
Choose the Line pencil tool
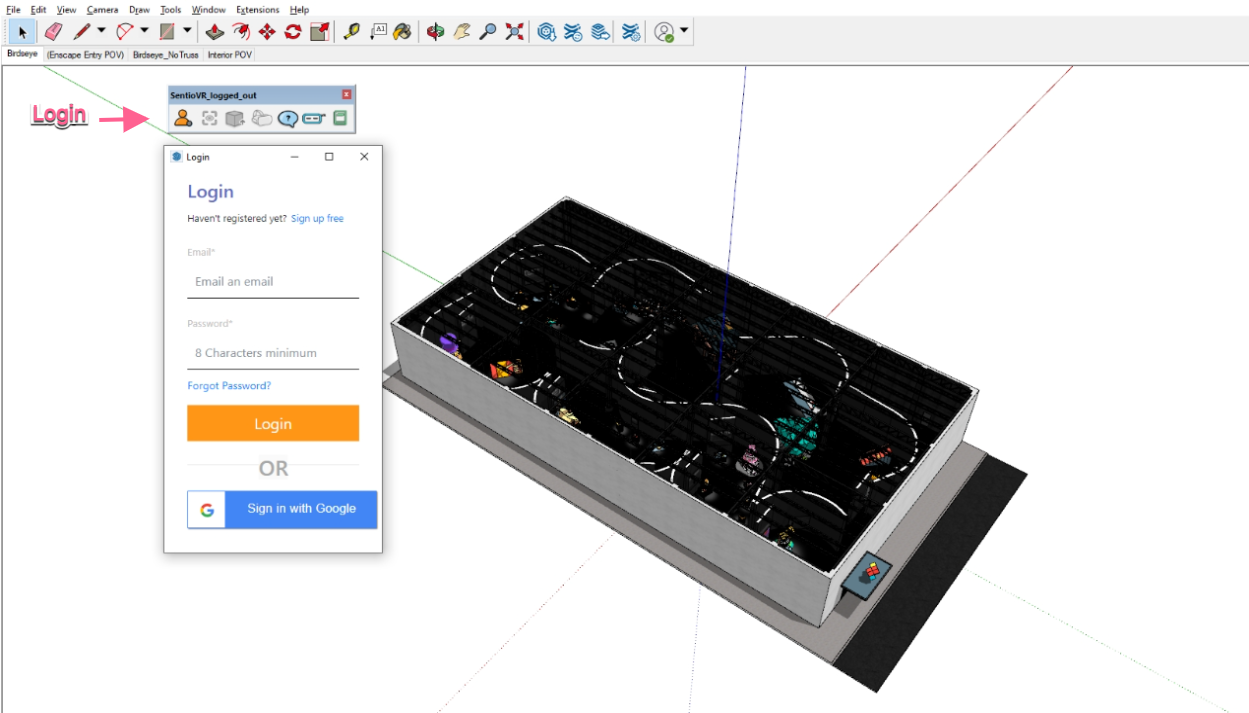pos(82,32)
